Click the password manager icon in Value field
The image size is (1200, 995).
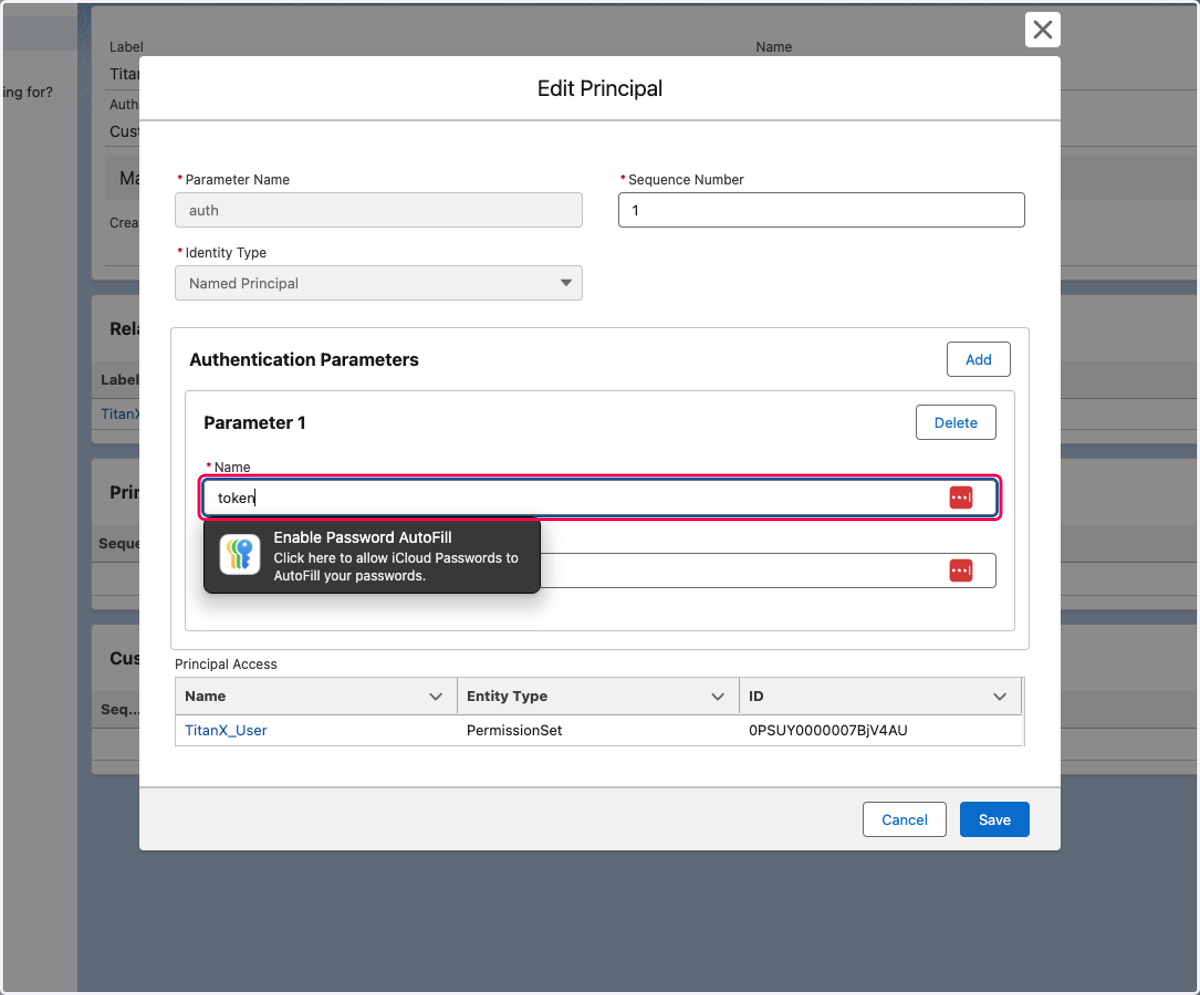point(961,570)
